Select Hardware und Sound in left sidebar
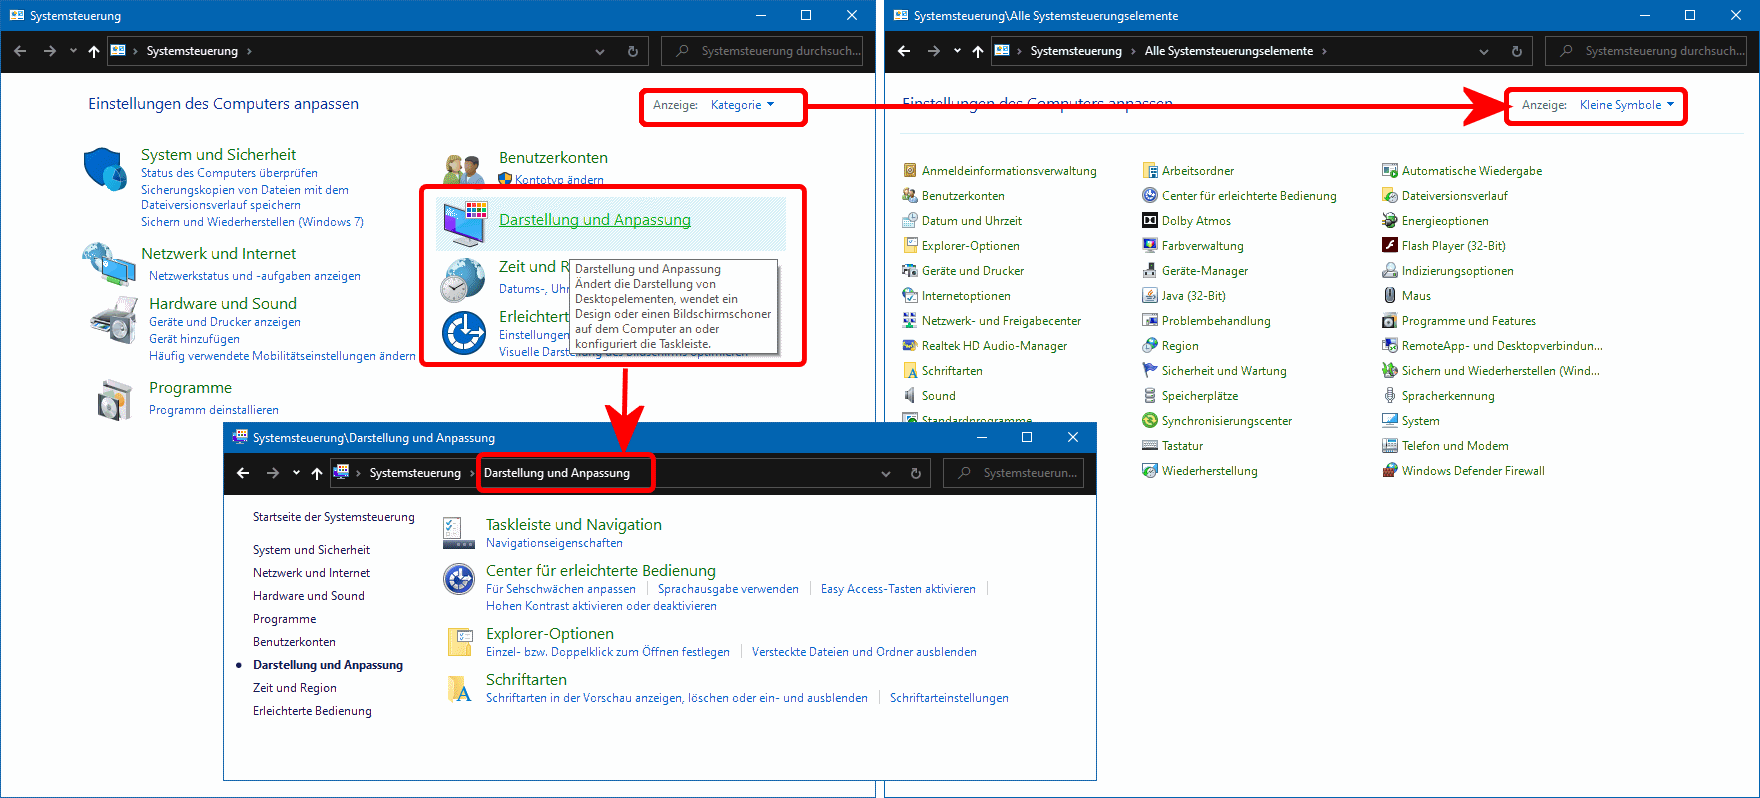This screenshot has height=798, width=1760. [x=309, y=596]
